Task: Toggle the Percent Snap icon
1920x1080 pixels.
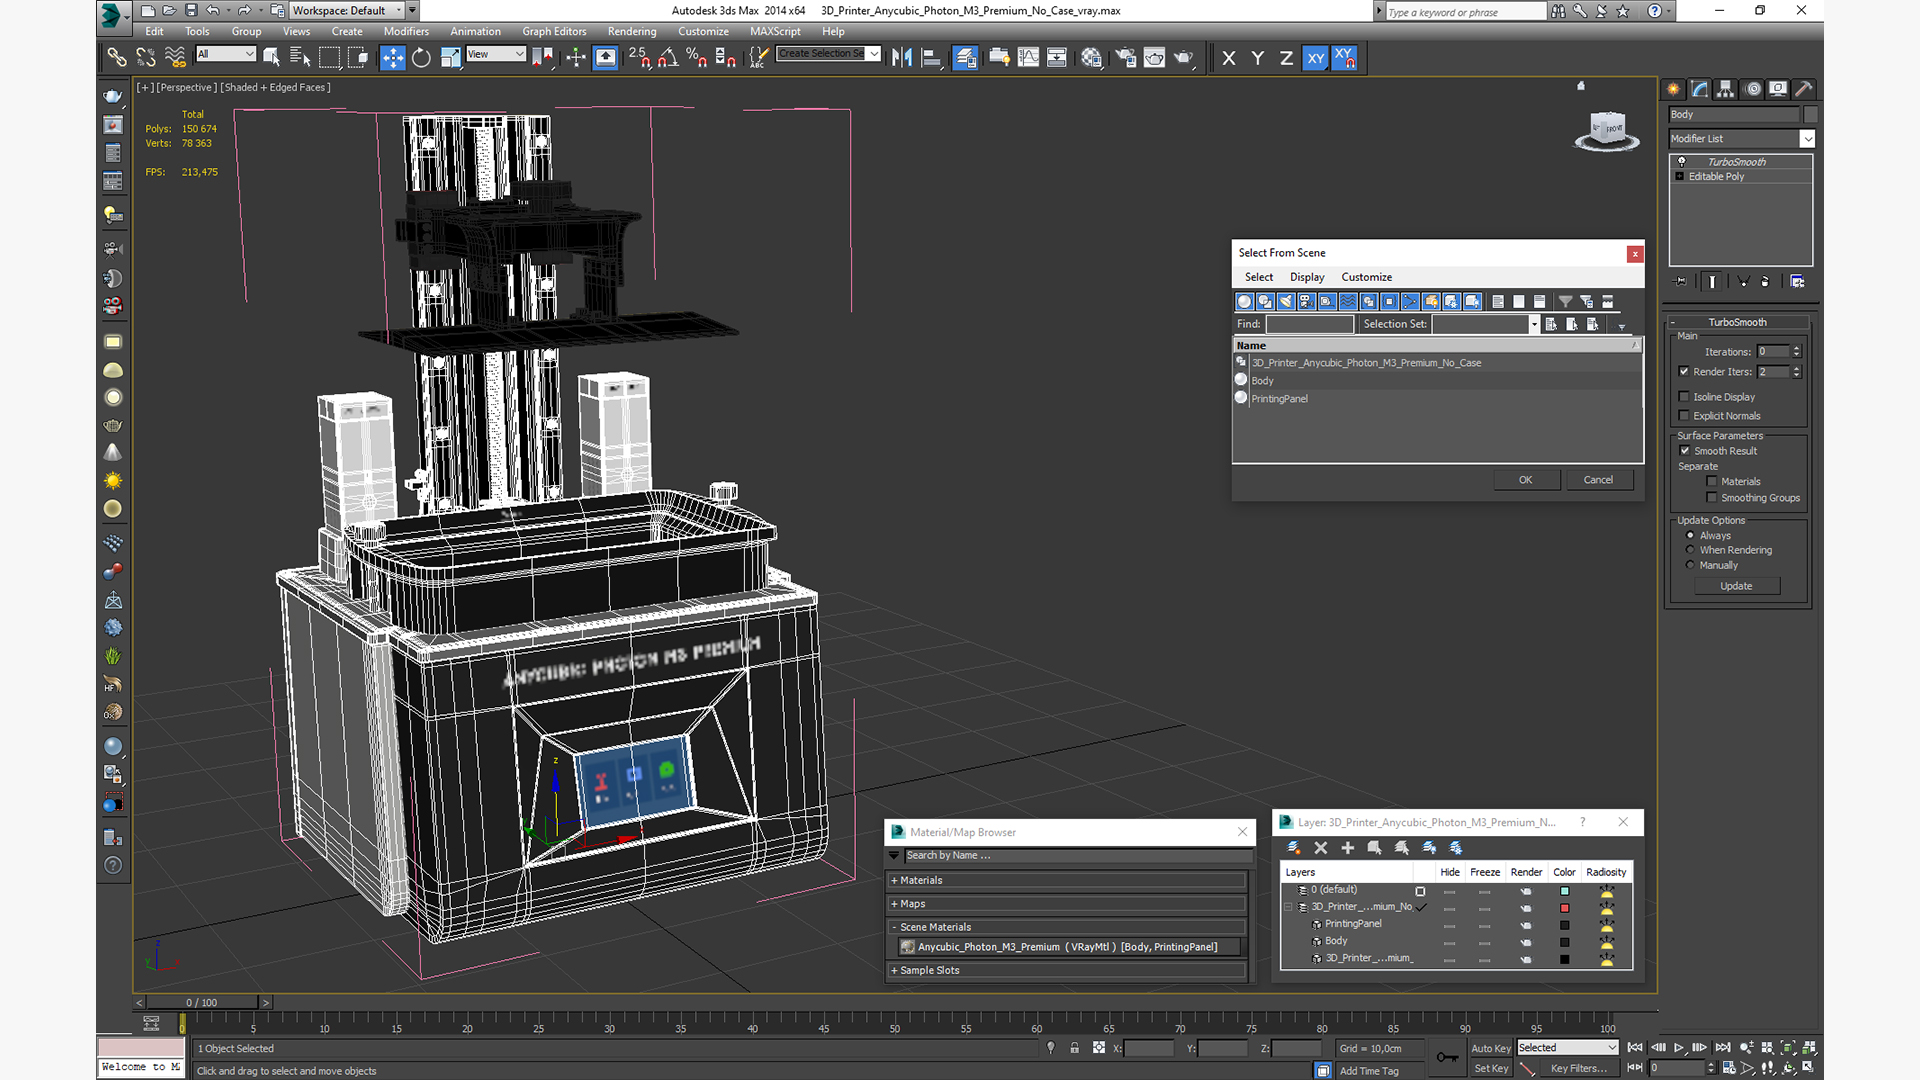Action: click(x=697, y=58)
